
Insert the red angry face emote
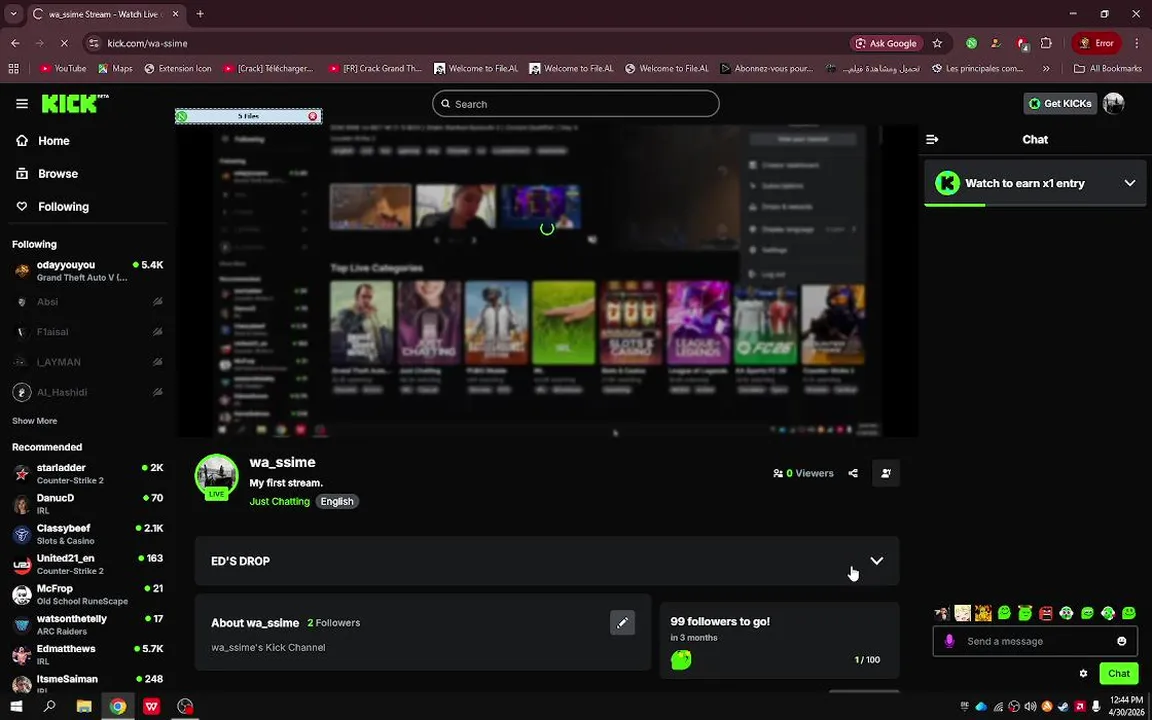pos(1046,613)
